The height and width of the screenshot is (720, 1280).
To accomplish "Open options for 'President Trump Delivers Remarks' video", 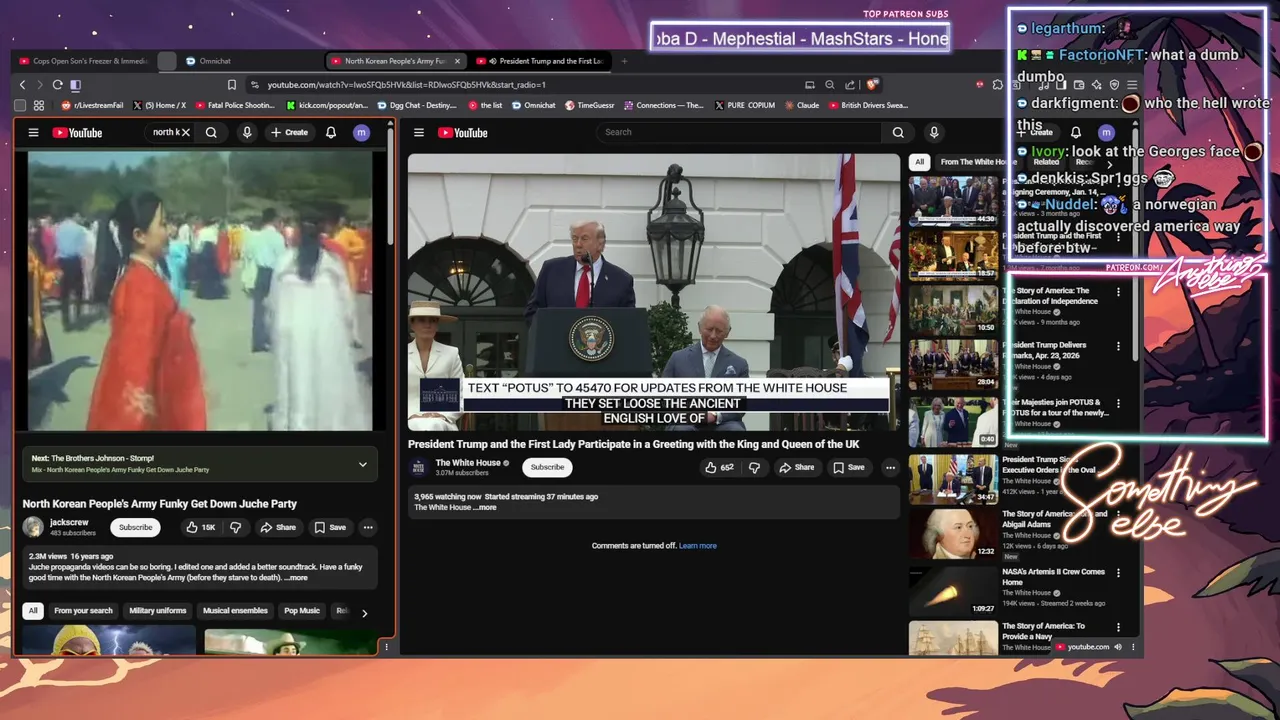I will tap(1118, 346).
